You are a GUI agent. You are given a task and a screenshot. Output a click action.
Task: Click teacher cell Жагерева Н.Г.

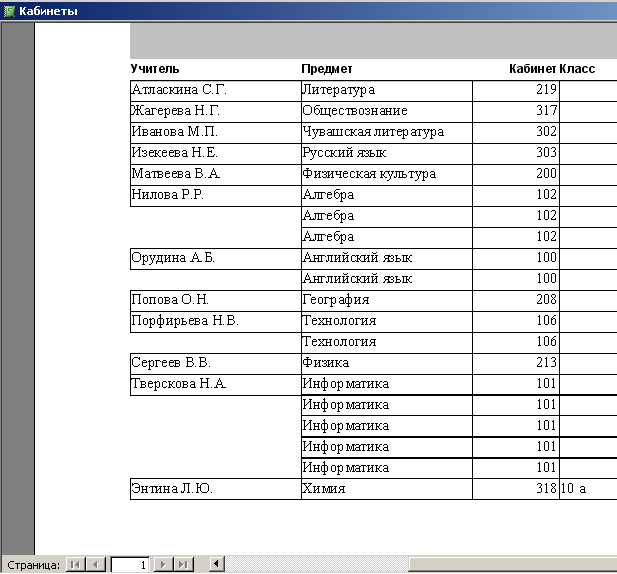click(x=216, y=112)
